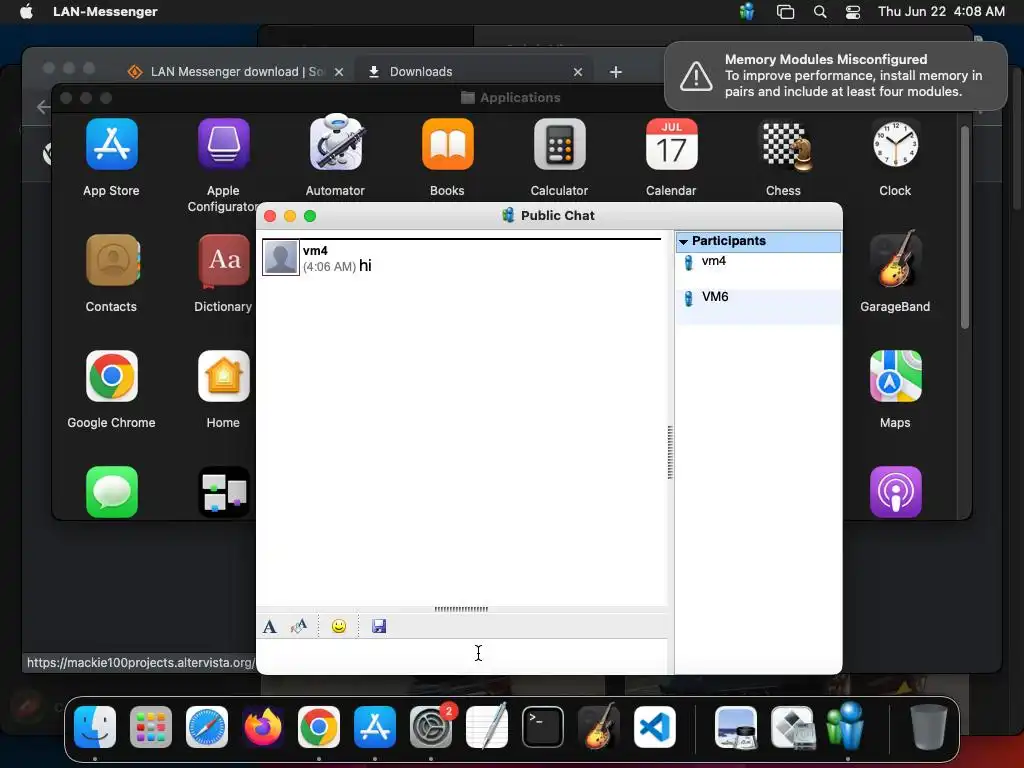This screenshot has height=768, width=1024.
Task: Open Safari from the Dock
Action: (207, 727)
